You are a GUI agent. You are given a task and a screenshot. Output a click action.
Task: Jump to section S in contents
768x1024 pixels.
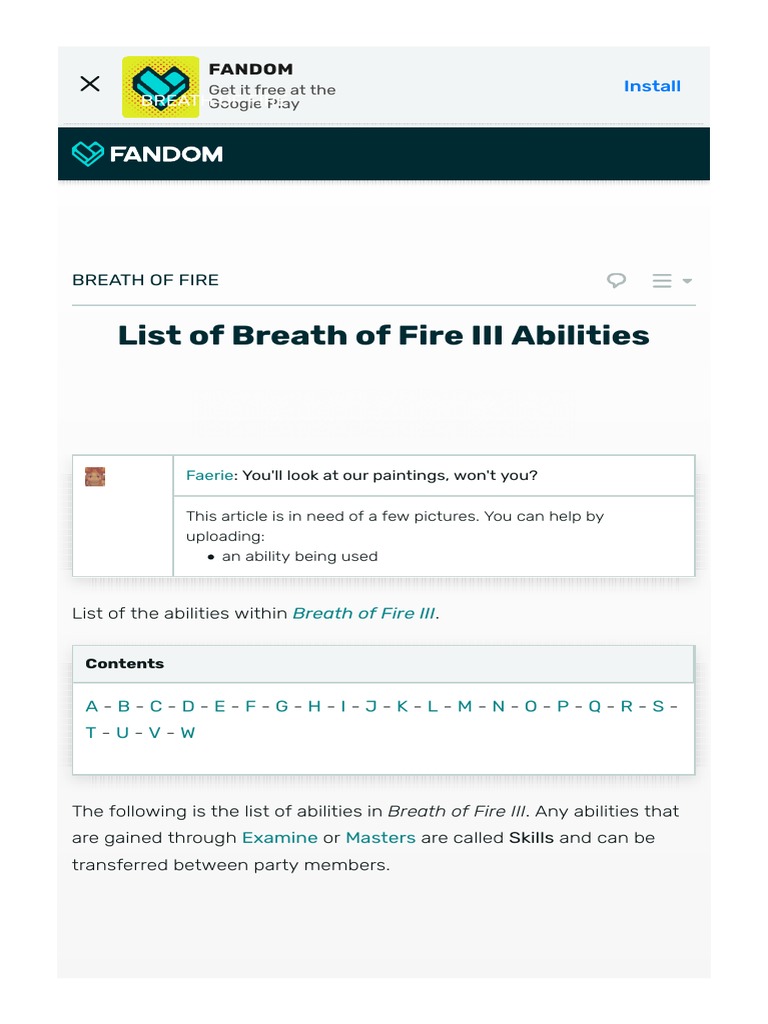coord(658,706)
